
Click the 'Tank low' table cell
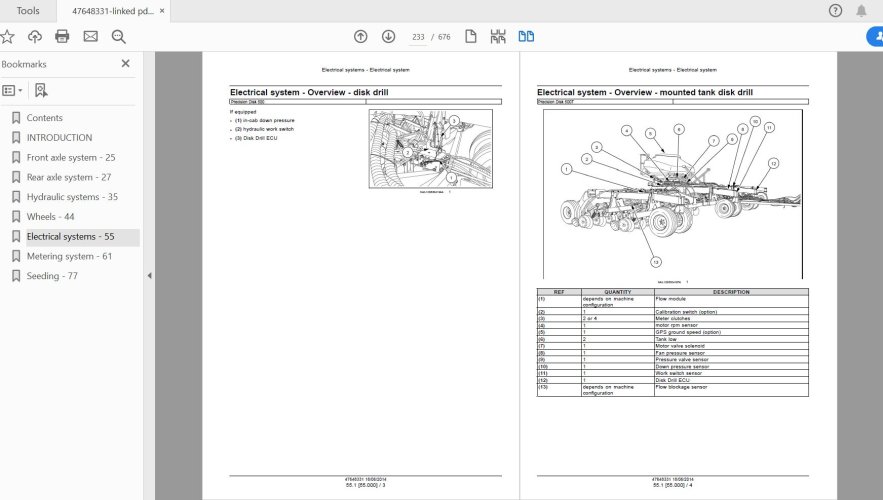pos(731,339)
